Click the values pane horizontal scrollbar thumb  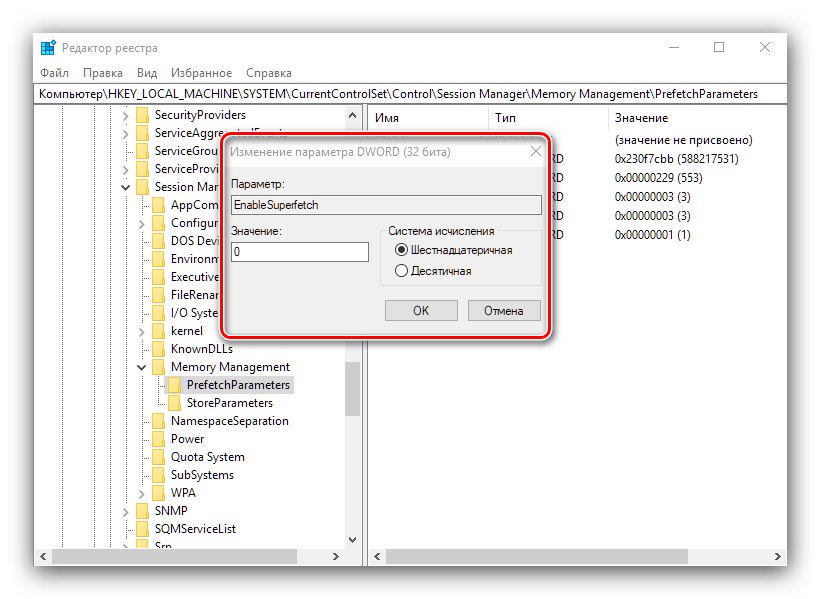click(x=537, y=557)
